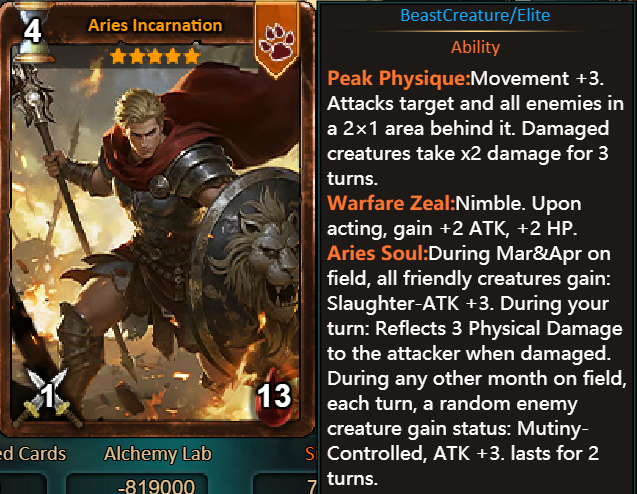Click the beast paw print banner icon
Image resolution: width=637 pixels, height=494 pixels.
[277, 41]
